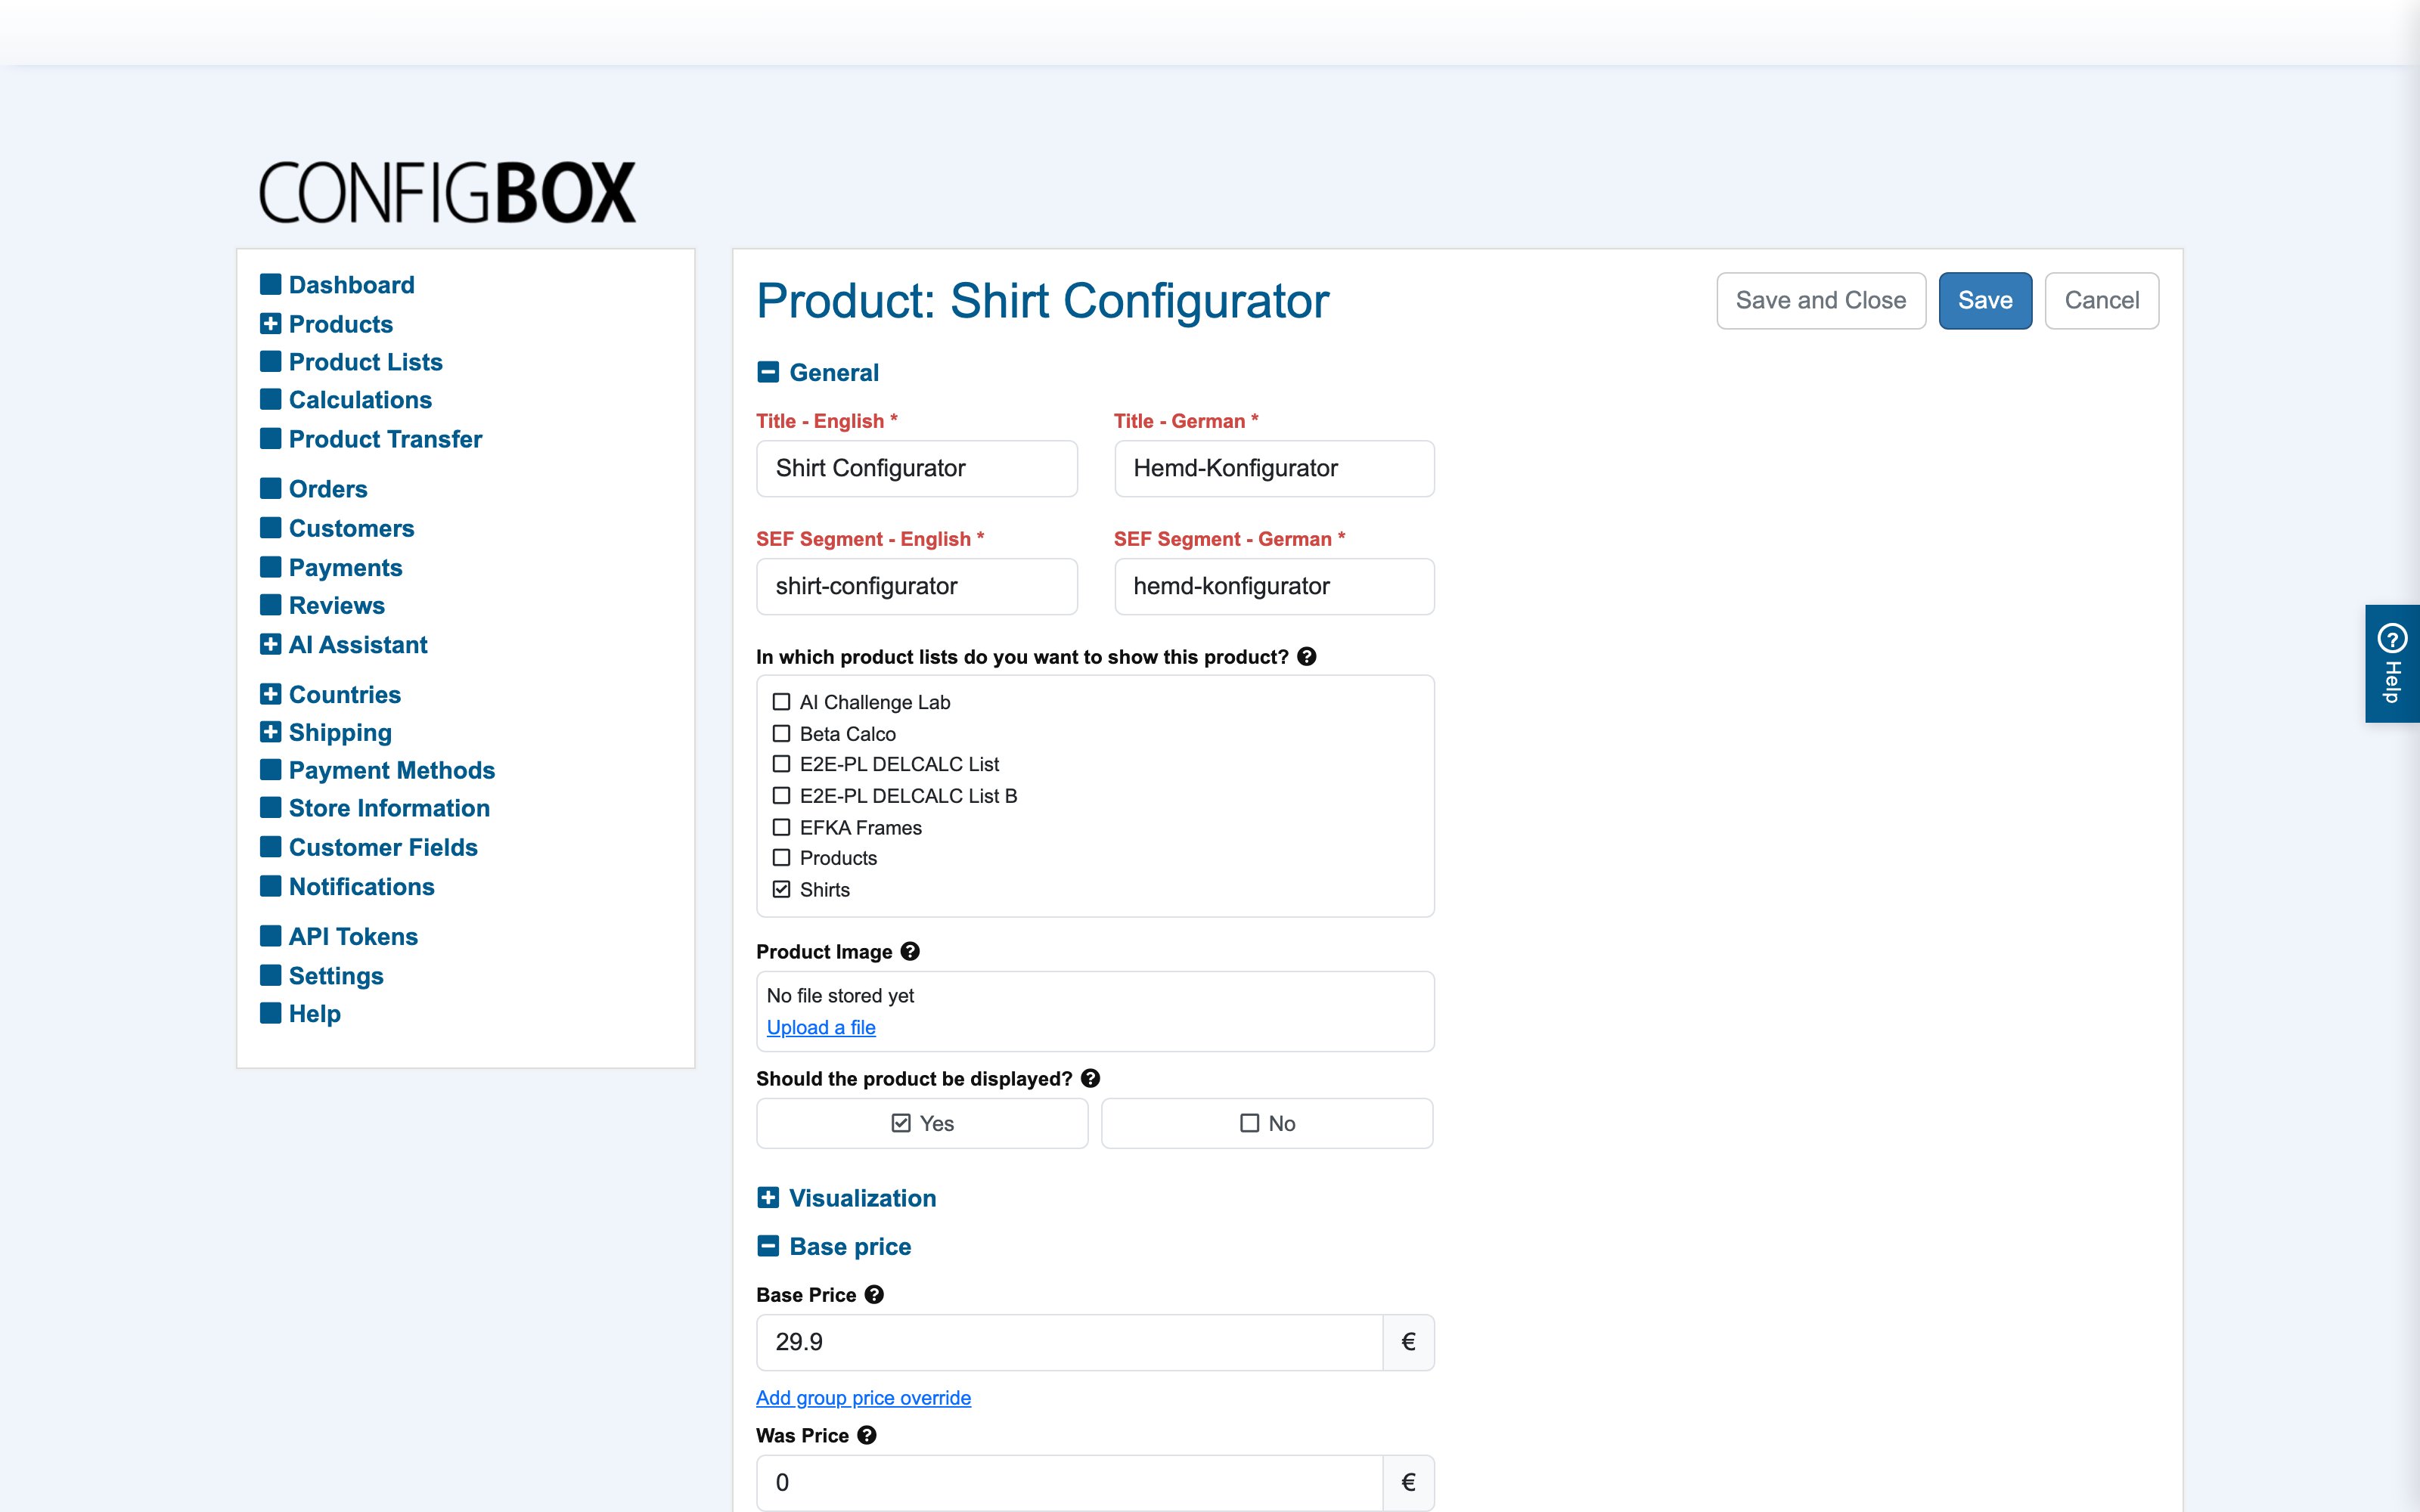Click the Save button

click(1985, 300)
